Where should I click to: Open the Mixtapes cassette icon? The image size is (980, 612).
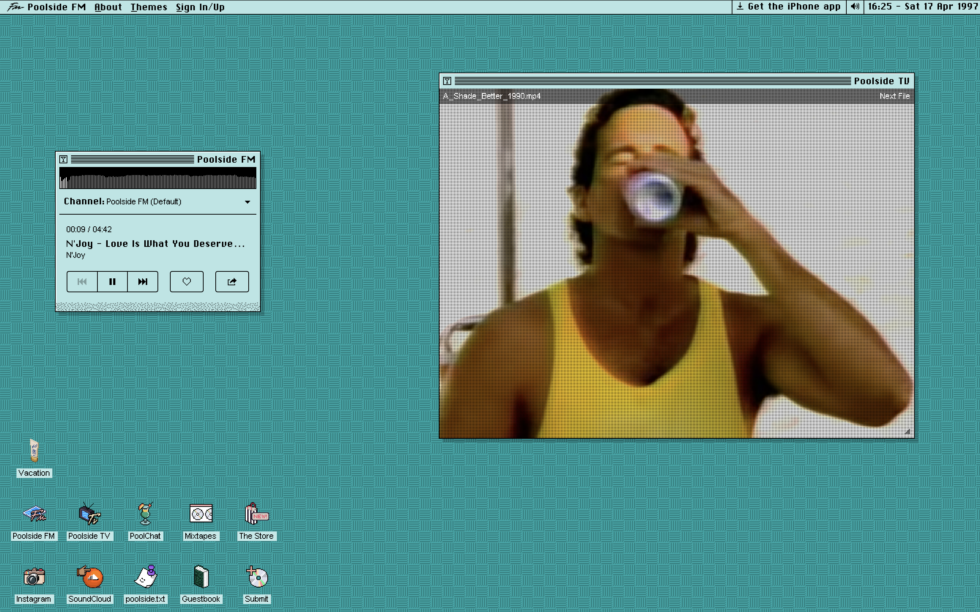(201, 514)
